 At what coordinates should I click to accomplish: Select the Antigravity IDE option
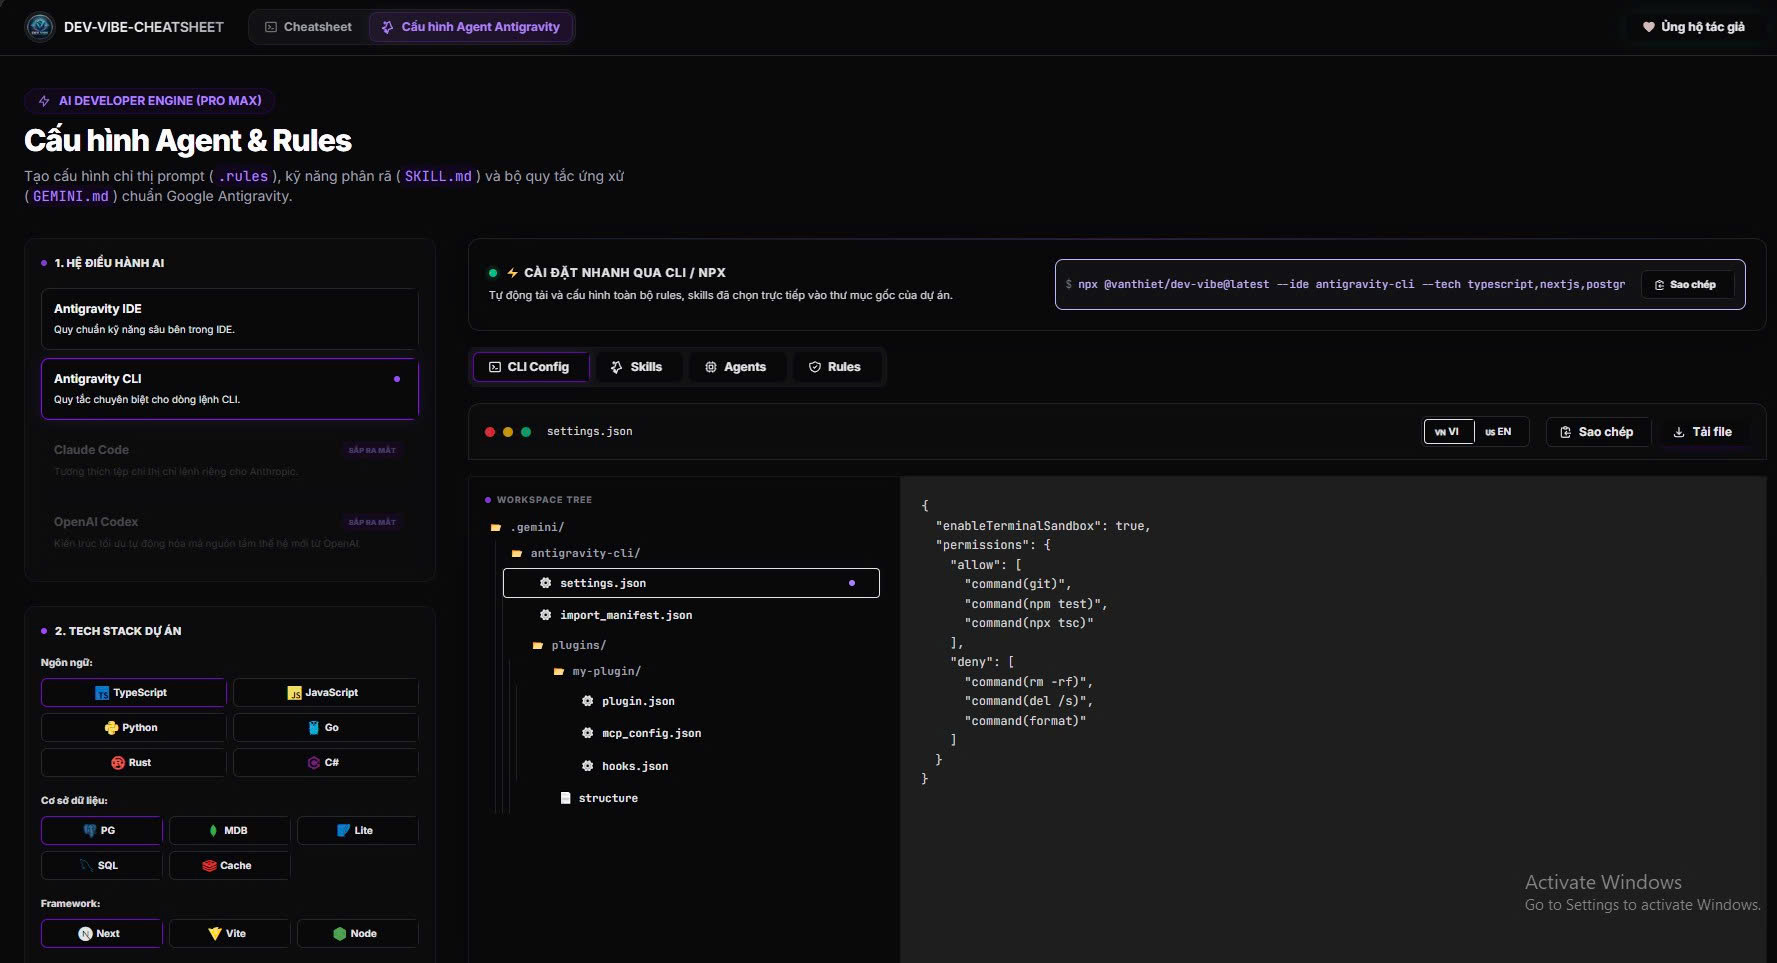coord(229,319)
